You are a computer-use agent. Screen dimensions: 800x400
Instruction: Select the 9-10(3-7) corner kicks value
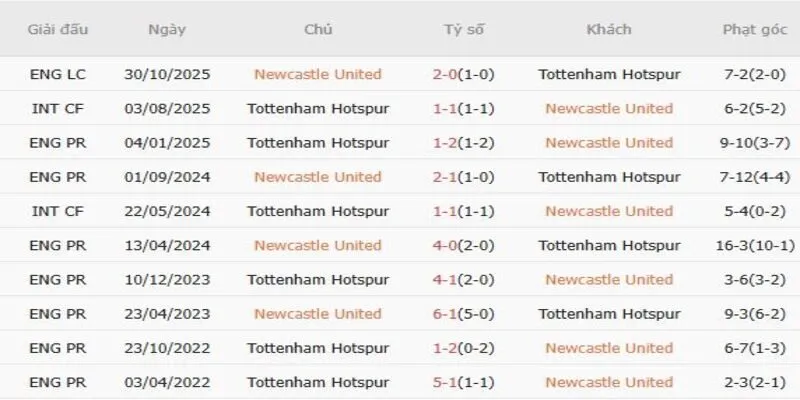(755, 143)
